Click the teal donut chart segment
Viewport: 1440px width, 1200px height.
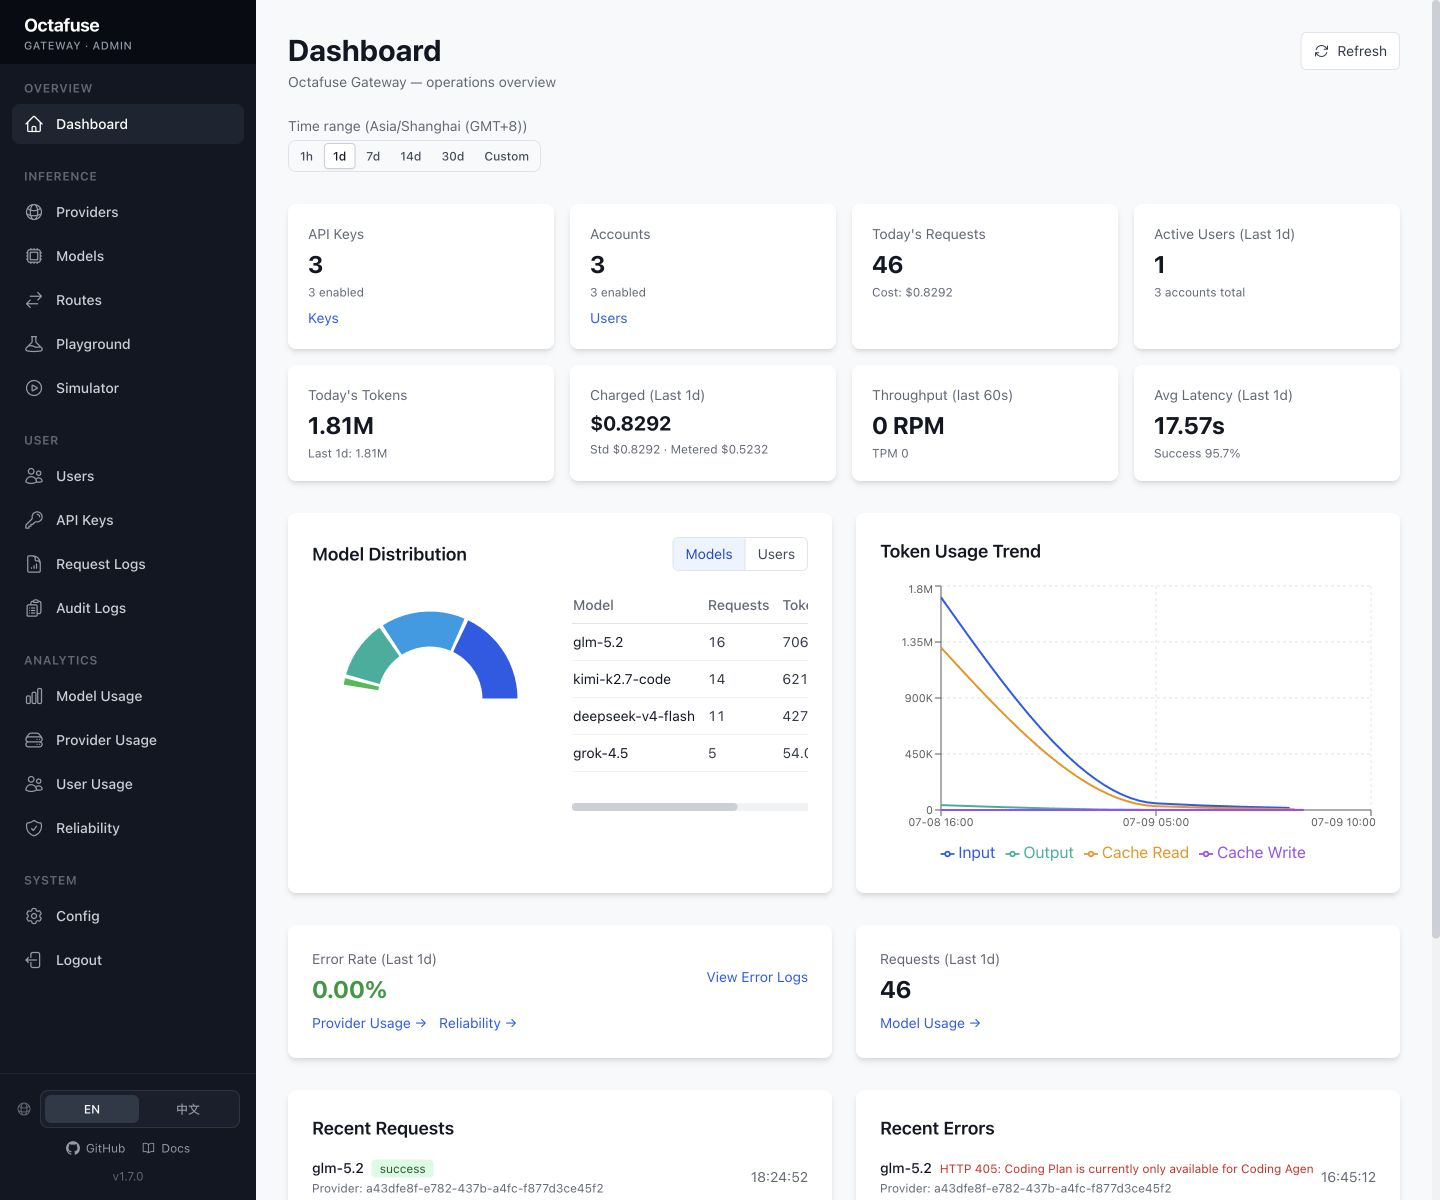point(370,657)
